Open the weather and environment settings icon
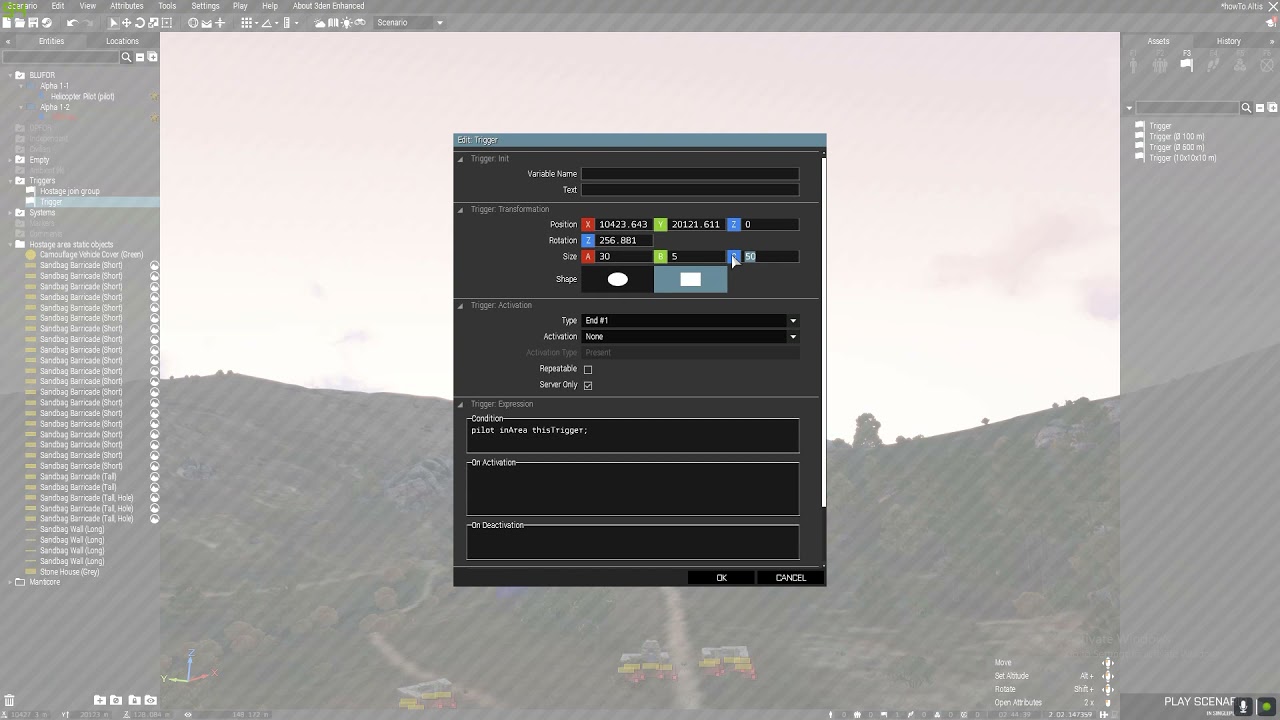This screenshot has width=1280, height=720. (320, 22)
